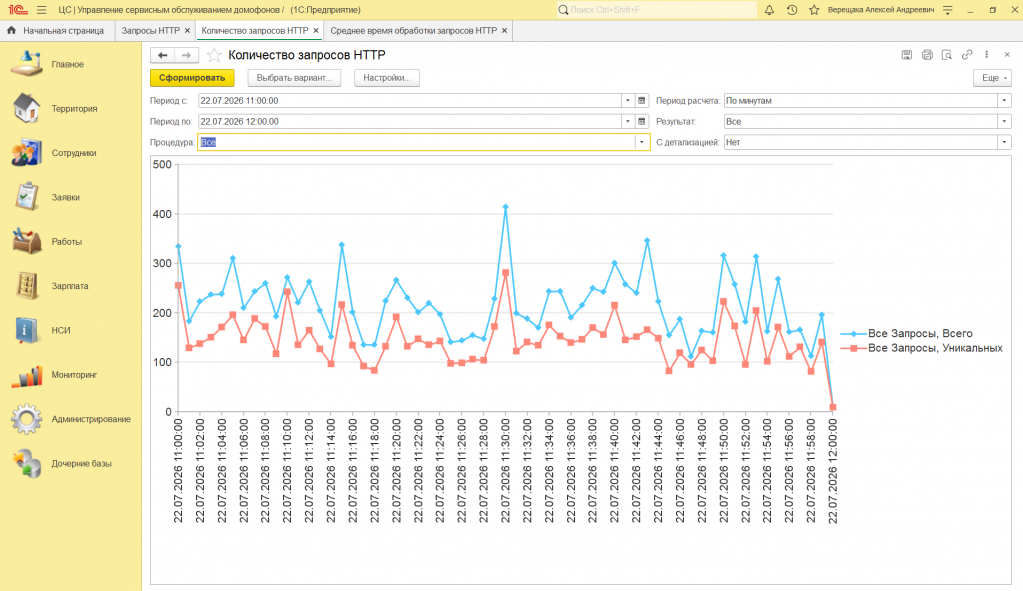The width and height of the screenshot is (1023, 591).
Task: Open the print preview icon
Action: pyautogui.click(x=947, y=55)
